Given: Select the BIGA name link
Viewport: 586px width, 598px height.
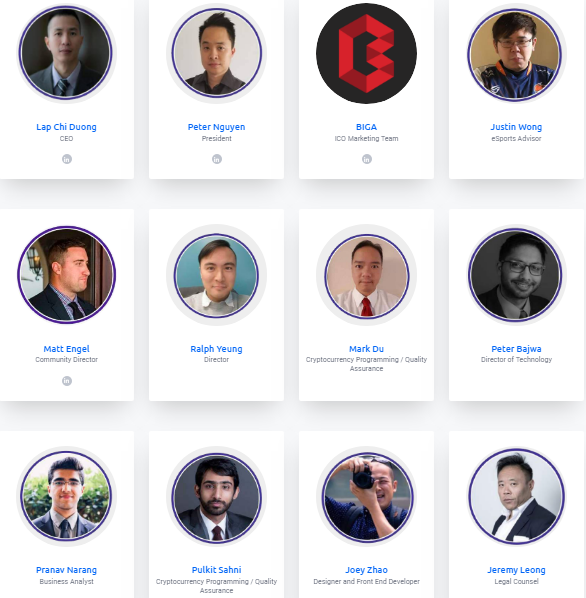Looking at the screenshot, I should point(366,127).
